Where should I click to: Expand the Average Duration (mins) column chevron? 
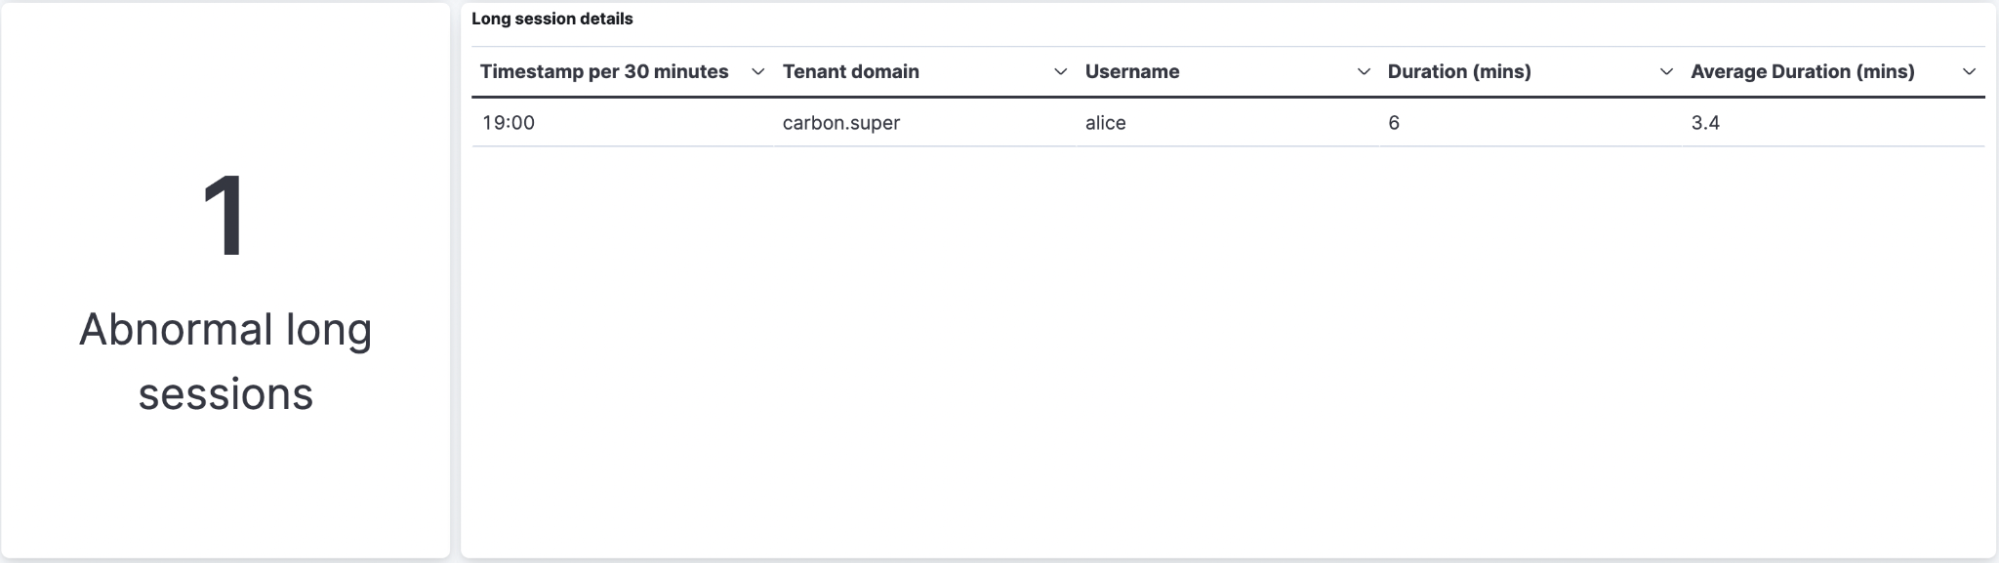point(1969,72)
